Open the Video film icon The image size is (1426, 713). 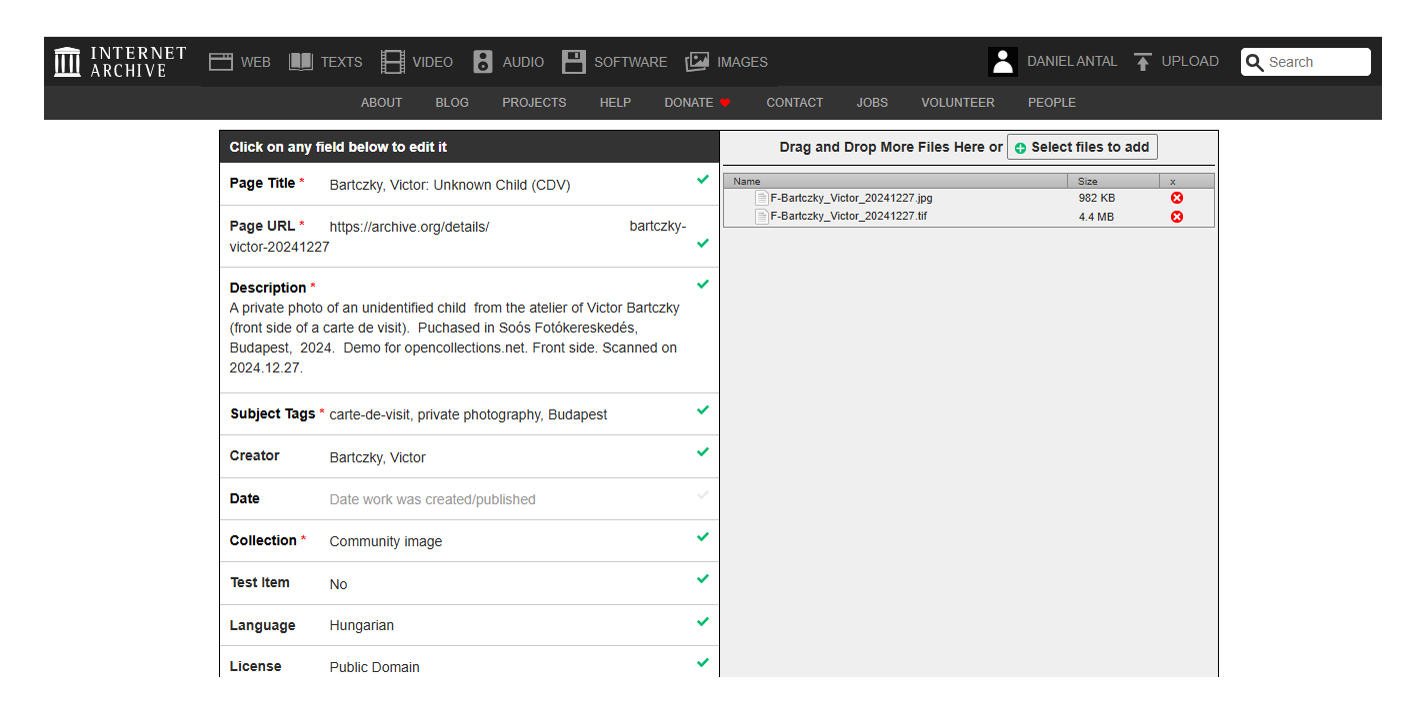[393, 62]
